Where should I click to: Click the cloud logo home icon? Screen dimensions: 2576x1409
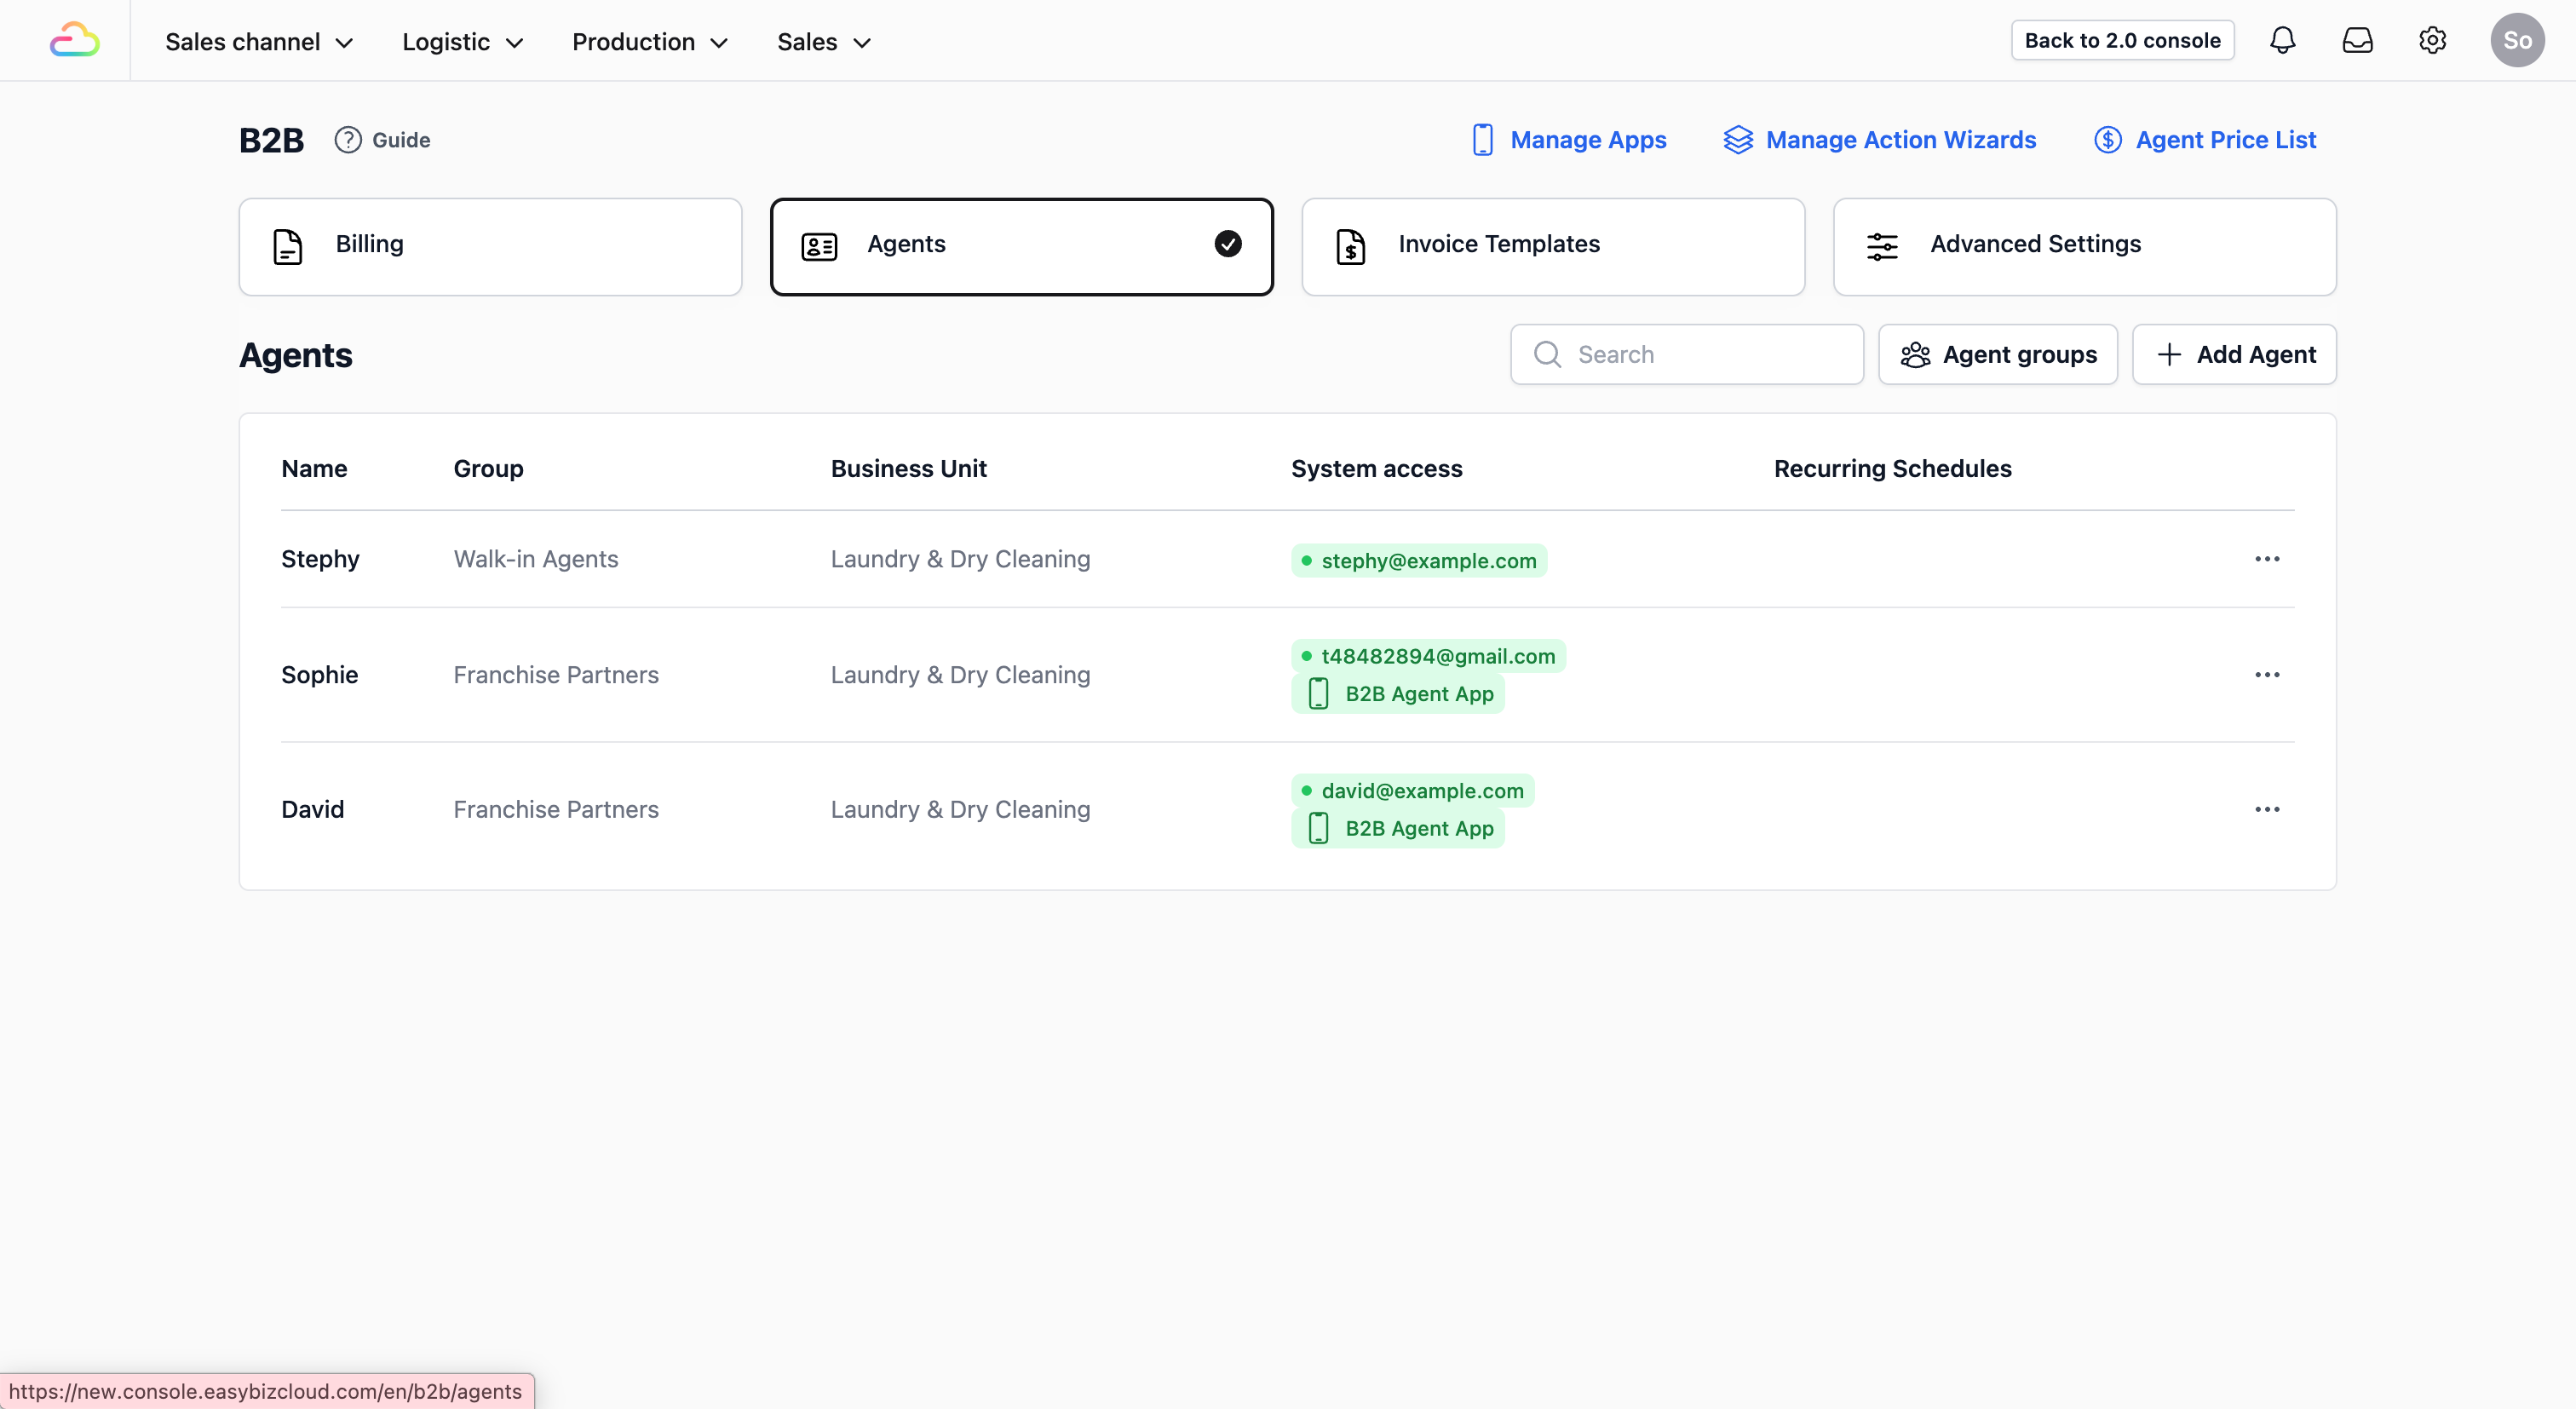(x=74, y=40)
